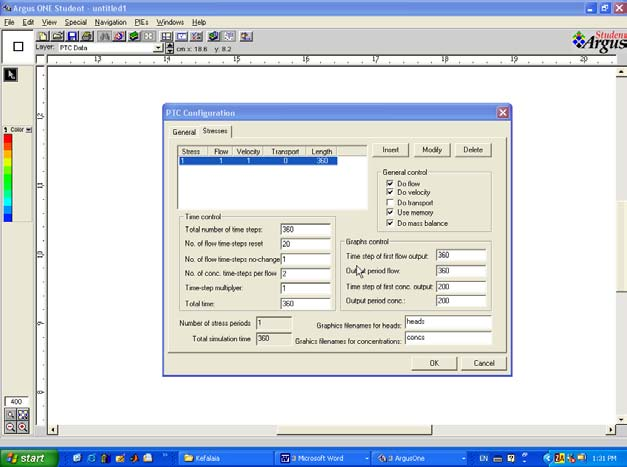Open the PIEs menu
The width and height of the screenshot is (627, 467).
tap(141, 22)
